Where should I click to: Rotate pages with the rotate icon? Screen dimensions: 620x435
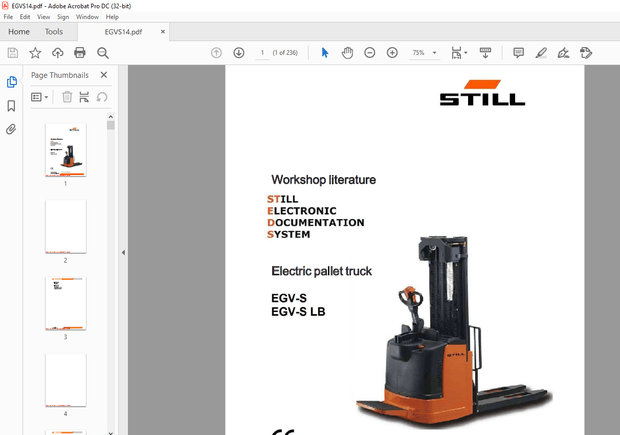(102, 97)
